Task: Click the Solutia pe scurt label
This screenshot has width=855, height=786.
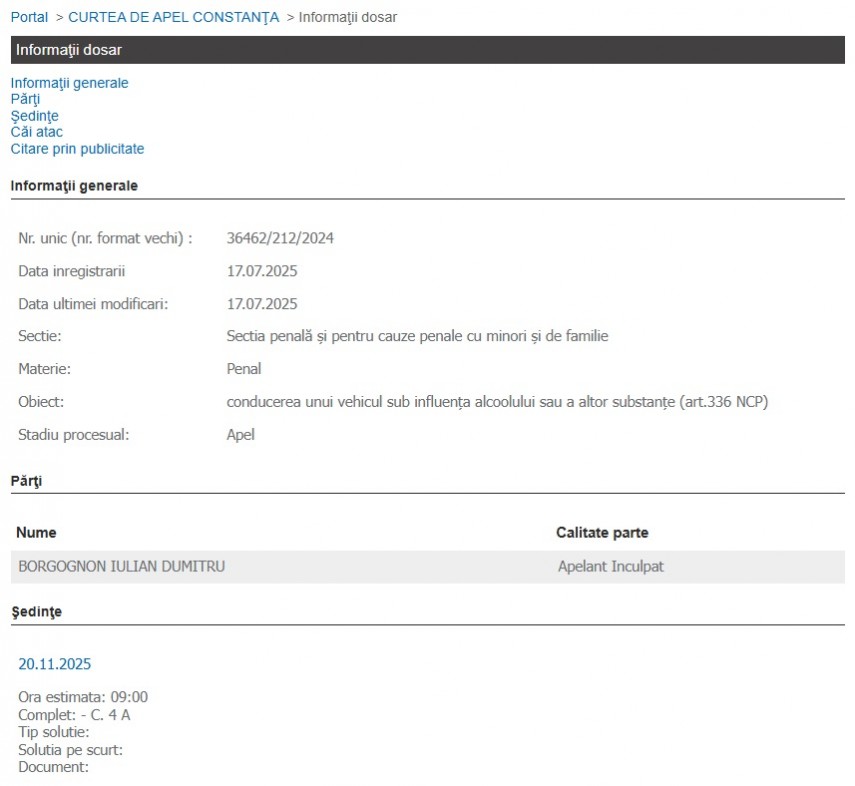Action: (70, 750)
